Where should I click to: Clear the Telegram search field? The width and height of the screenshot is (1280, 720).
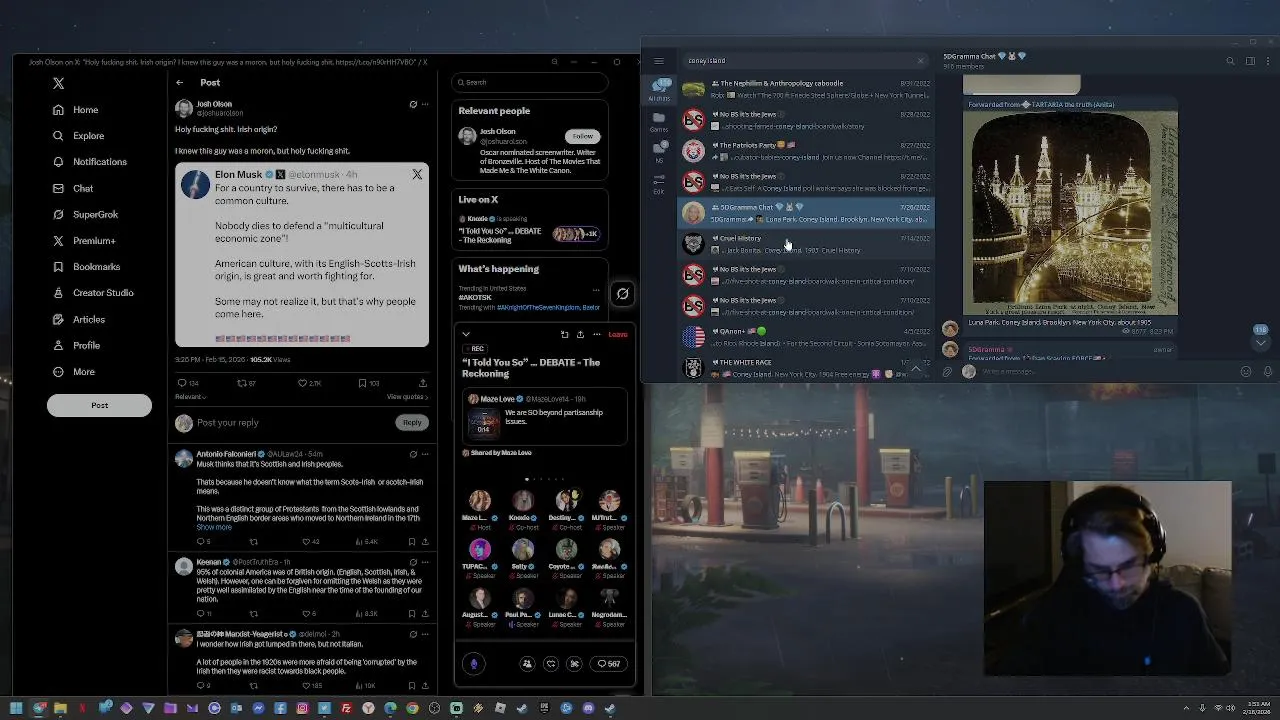click(921, 61)
